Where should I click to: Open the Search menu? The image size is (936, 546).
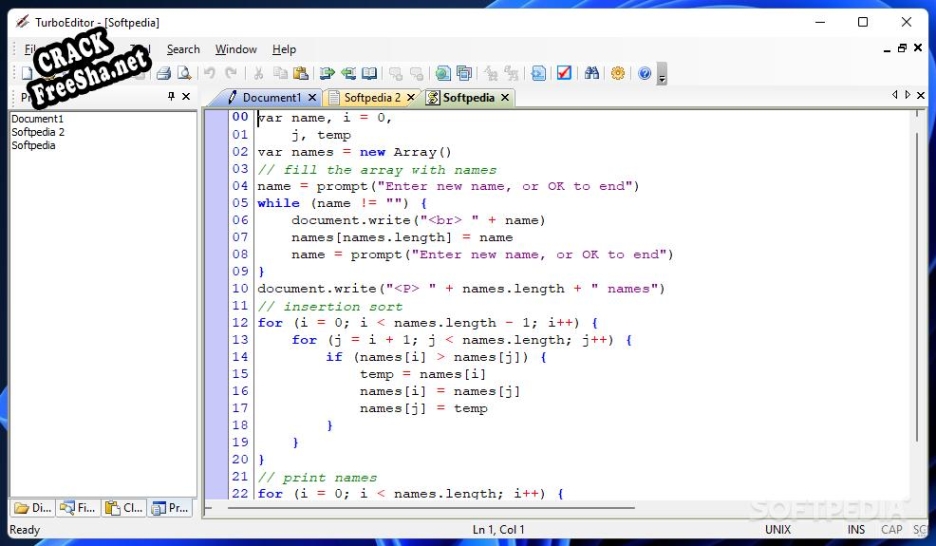tap(183, 49)
